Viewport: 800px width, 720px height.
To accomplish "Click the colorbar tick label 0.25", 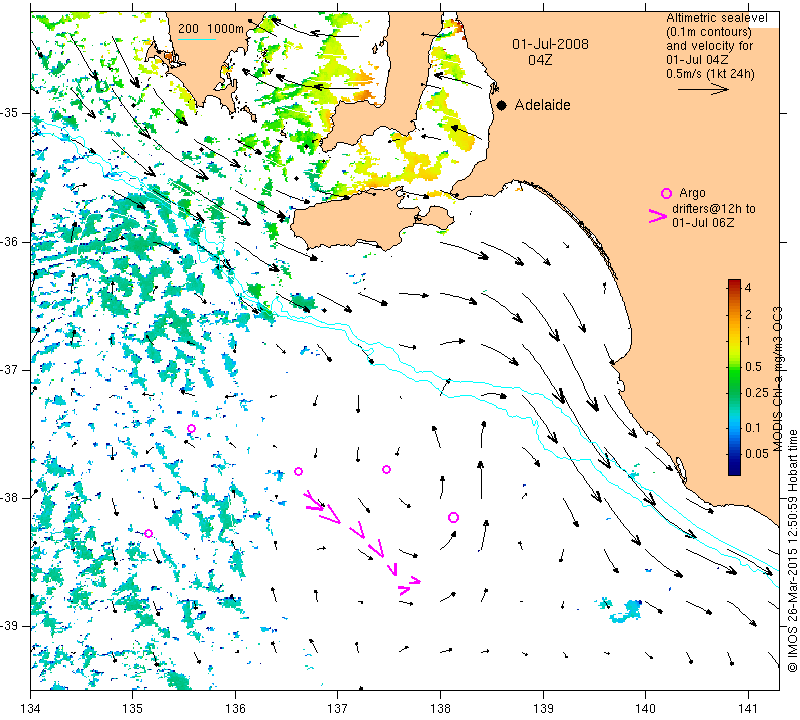I will pyautogui.click(x=757, y=392).
